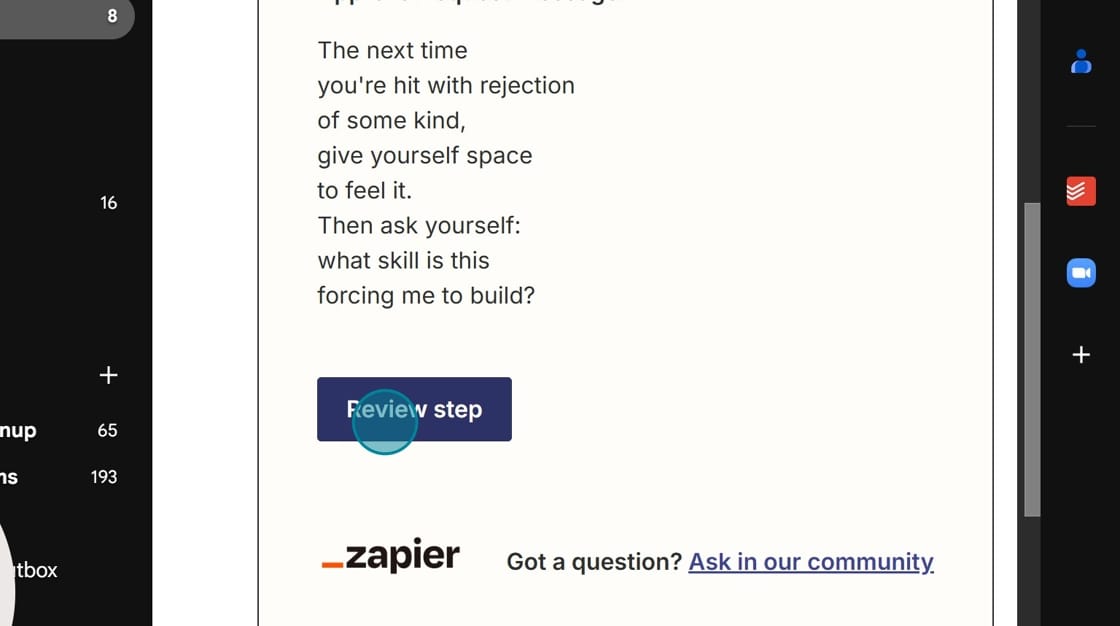This screenshot has height=626, width=1120.
Task: Click the 65 message counter
Action: tap(107, 430)
